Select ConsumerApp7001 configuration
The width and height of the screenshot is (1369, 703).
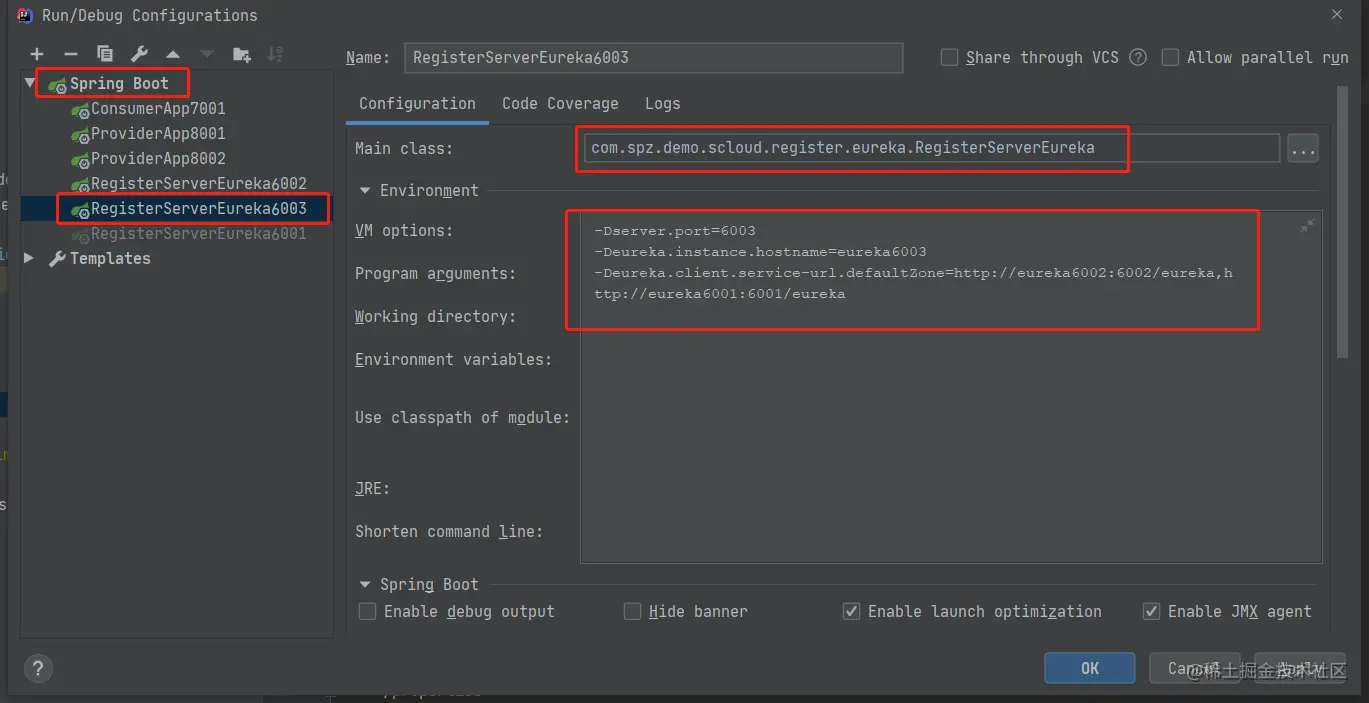158,108
